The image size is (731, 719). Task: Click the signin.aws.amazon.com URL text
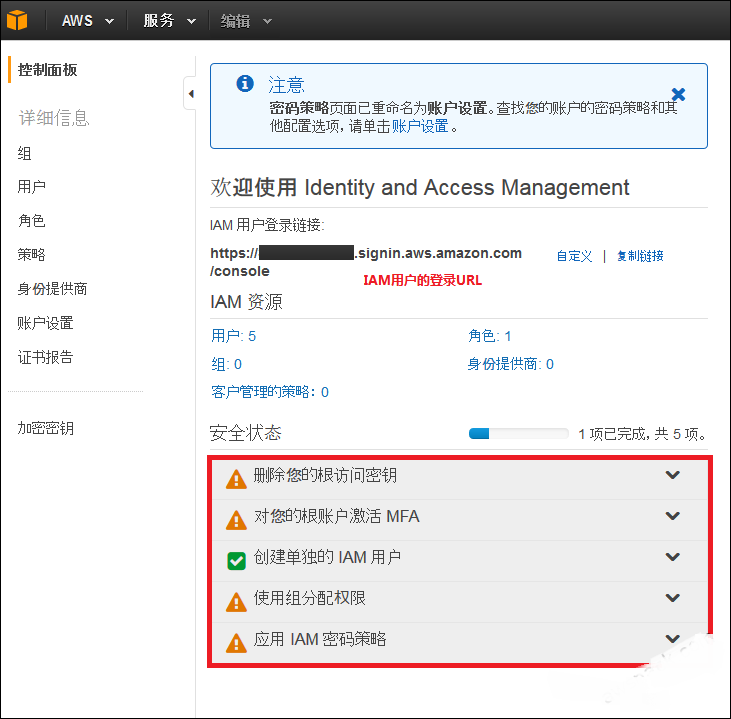point(366,262)
